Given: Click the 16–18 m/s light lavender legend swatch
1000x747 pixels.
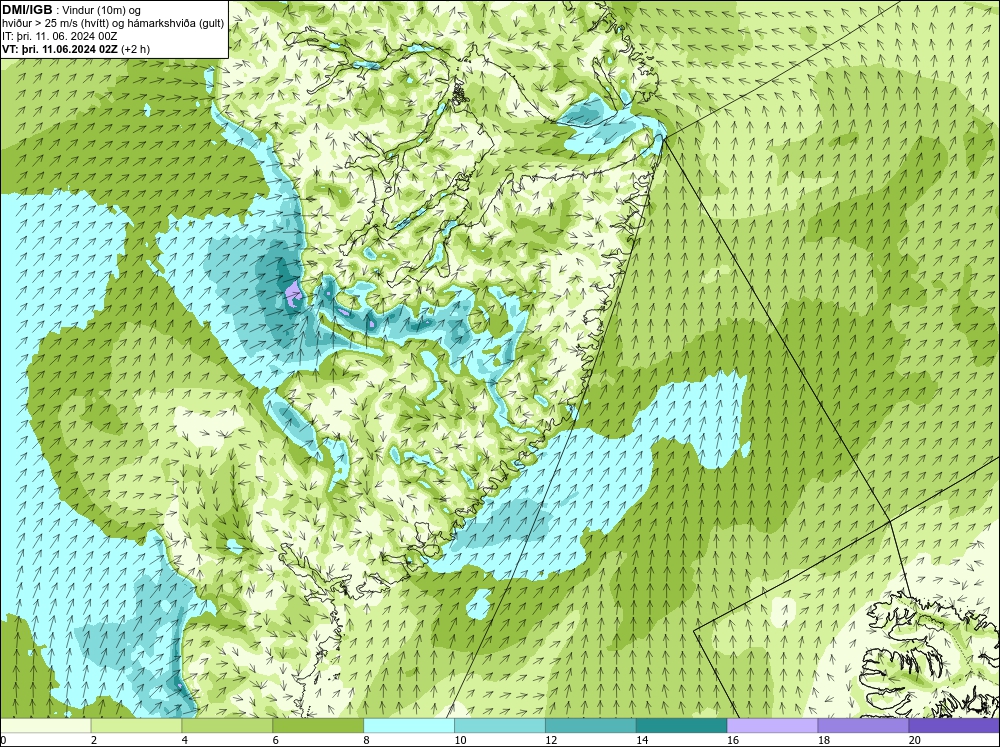Looking at the screenshot, I should (772, 725).
